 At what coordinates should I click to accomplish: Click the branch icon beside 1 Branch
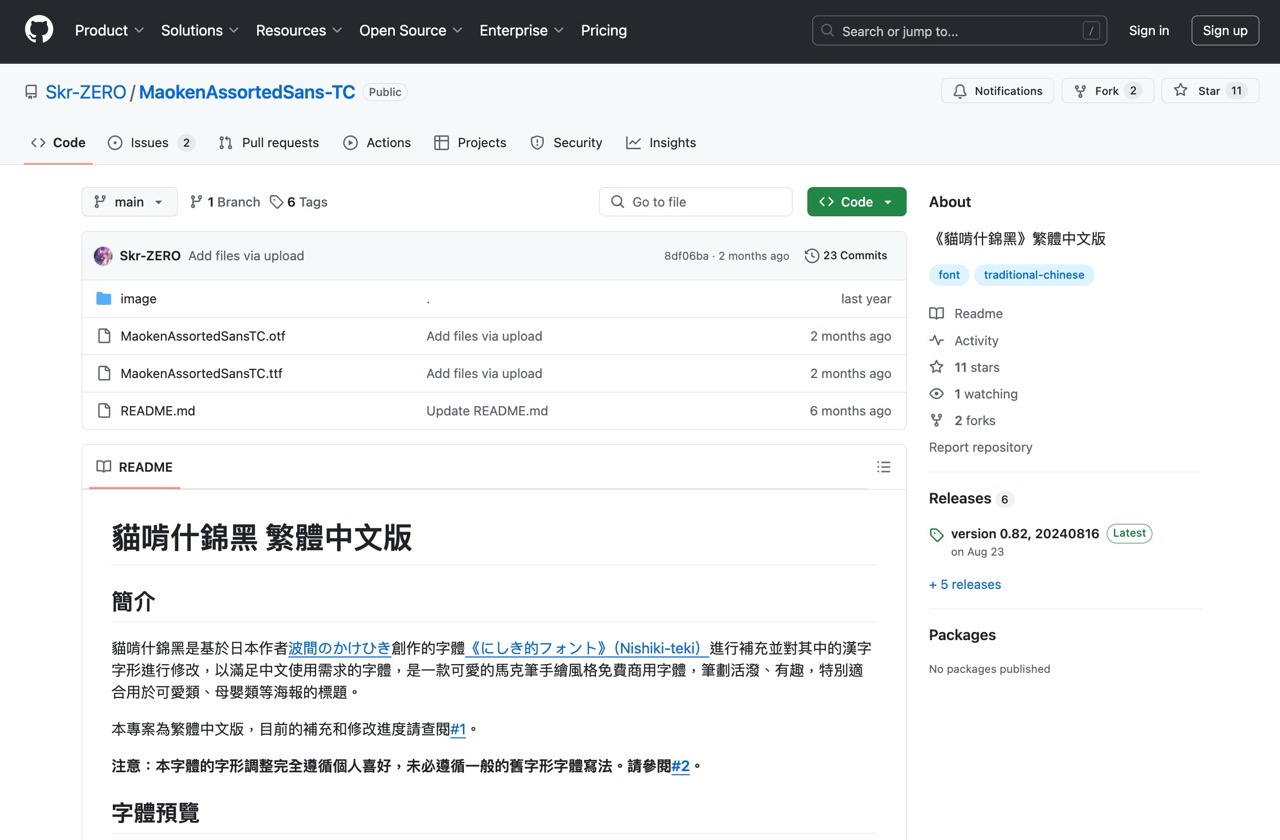196,202
